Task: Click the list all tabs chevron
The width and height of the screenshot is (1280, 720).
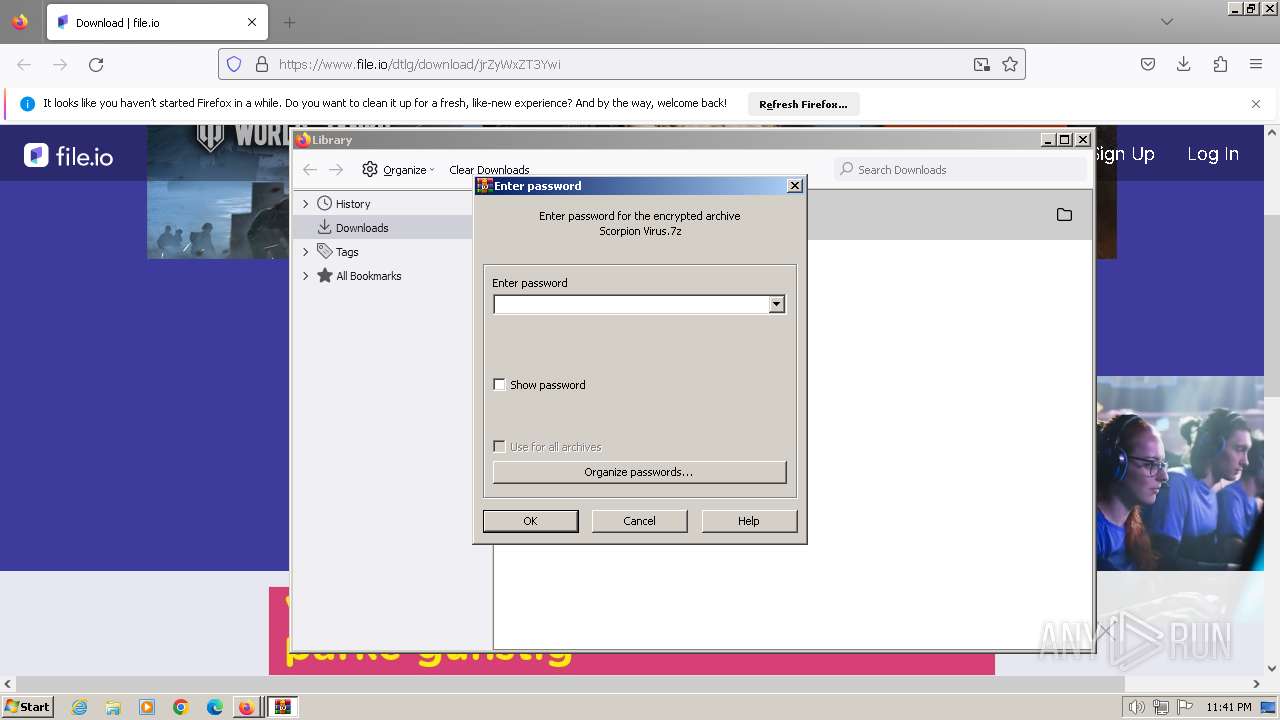Action: click(x=1167, y=22)
